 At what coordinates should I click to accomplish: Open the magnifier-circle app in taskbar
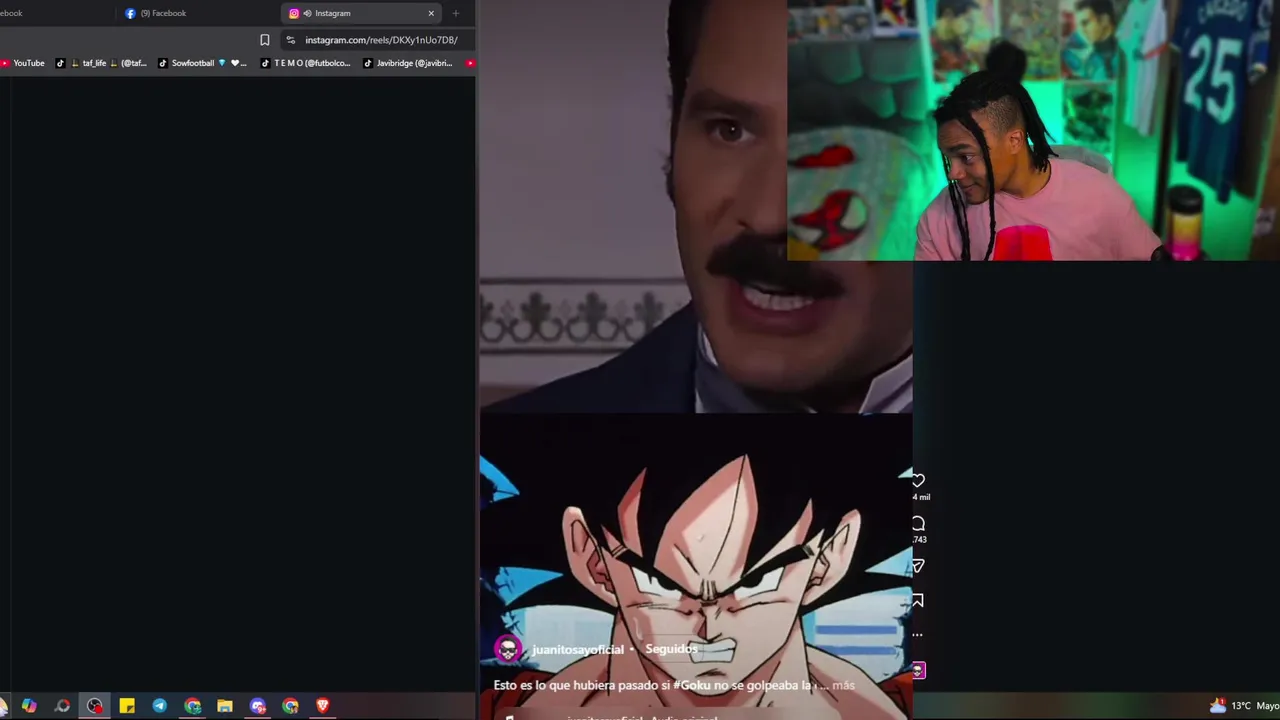[62, 706]
